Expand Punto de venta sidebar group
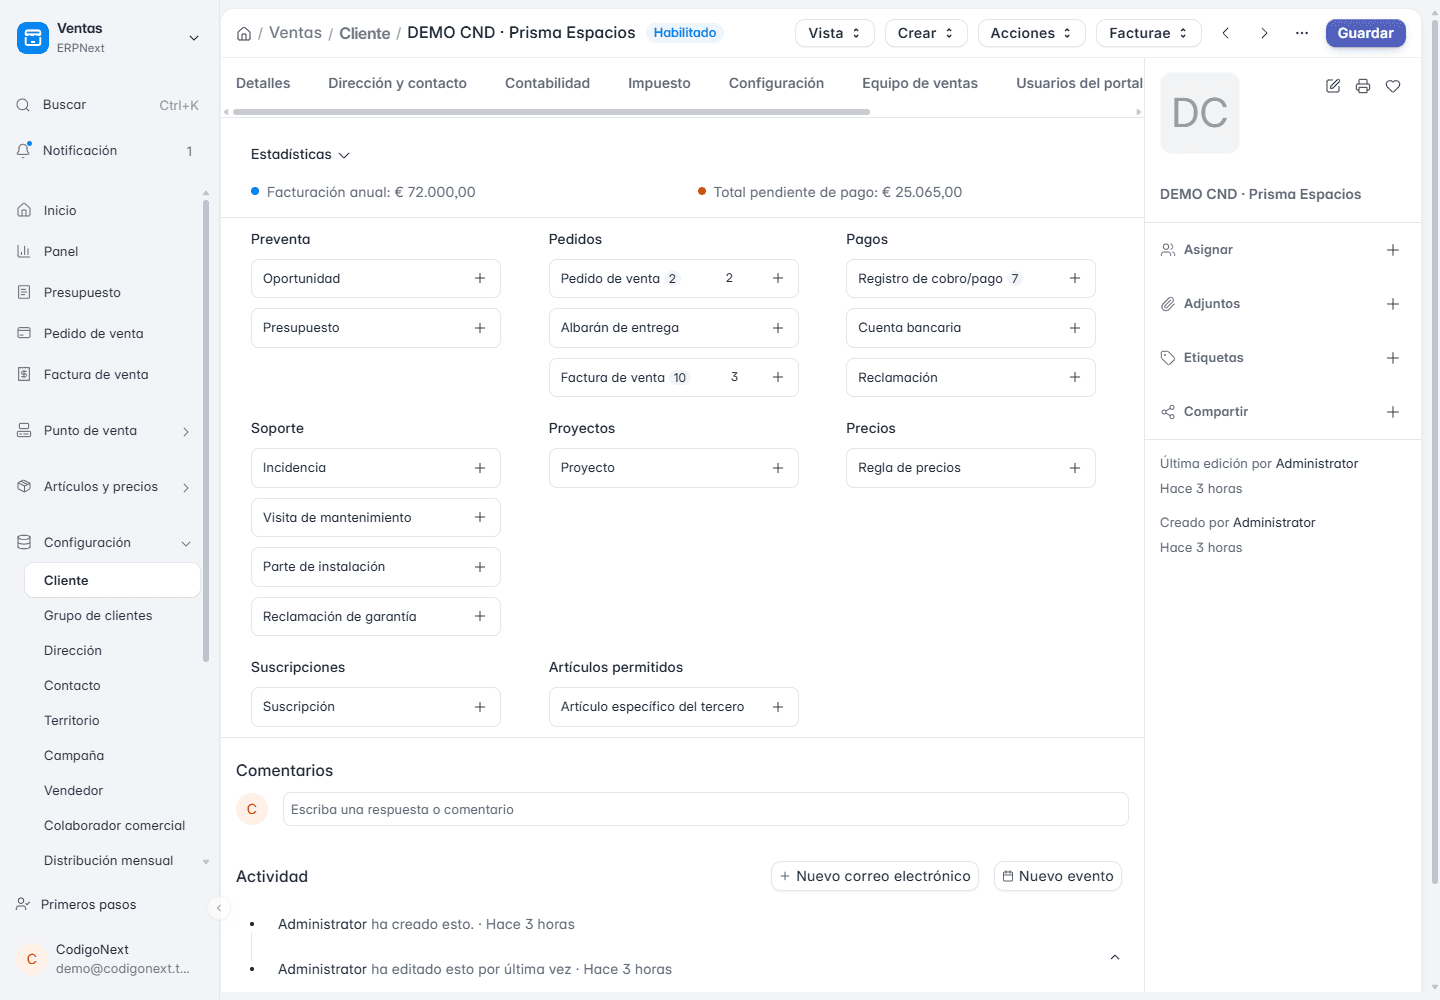The width and height of the screenshot is (1440, 1000). [186, 432]
